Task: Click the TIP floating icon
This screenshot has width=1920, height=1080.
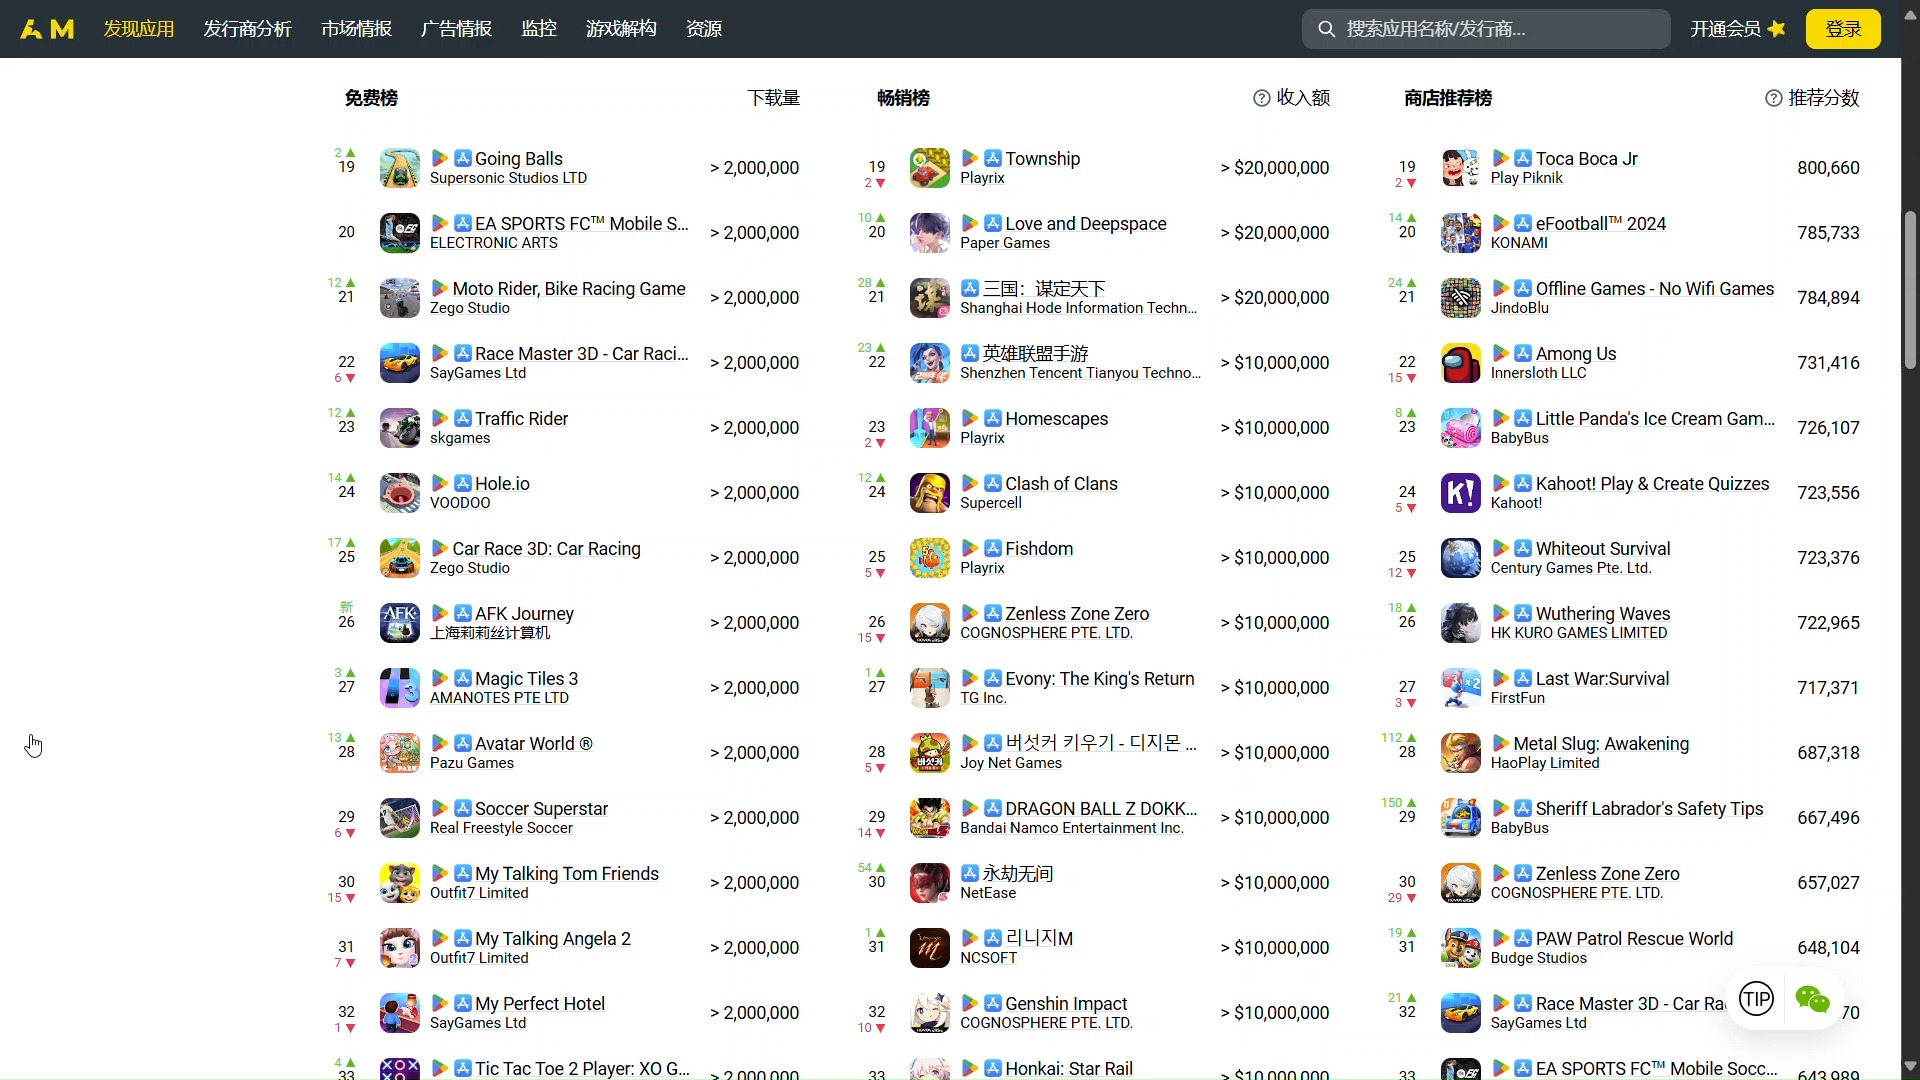Action: [1757, 998]
